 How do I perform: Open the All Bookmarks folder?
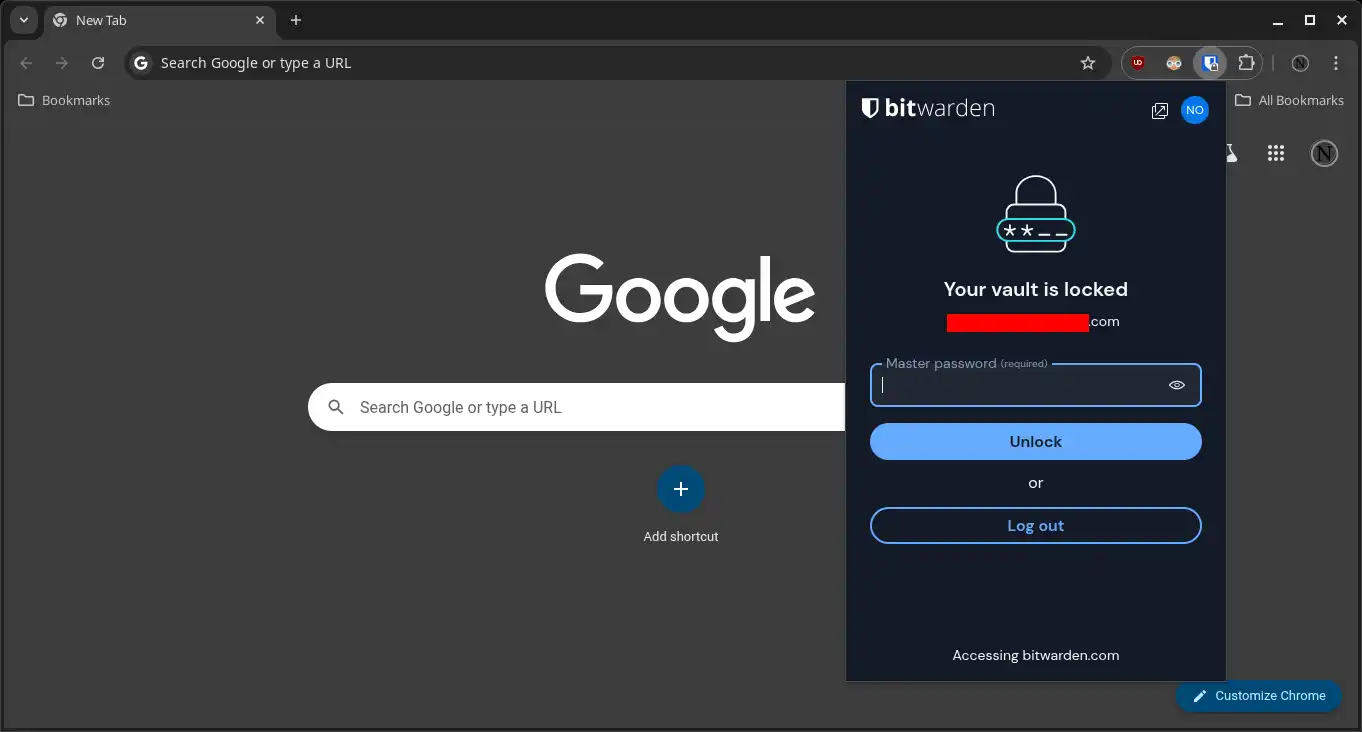tap(1289, 100)
